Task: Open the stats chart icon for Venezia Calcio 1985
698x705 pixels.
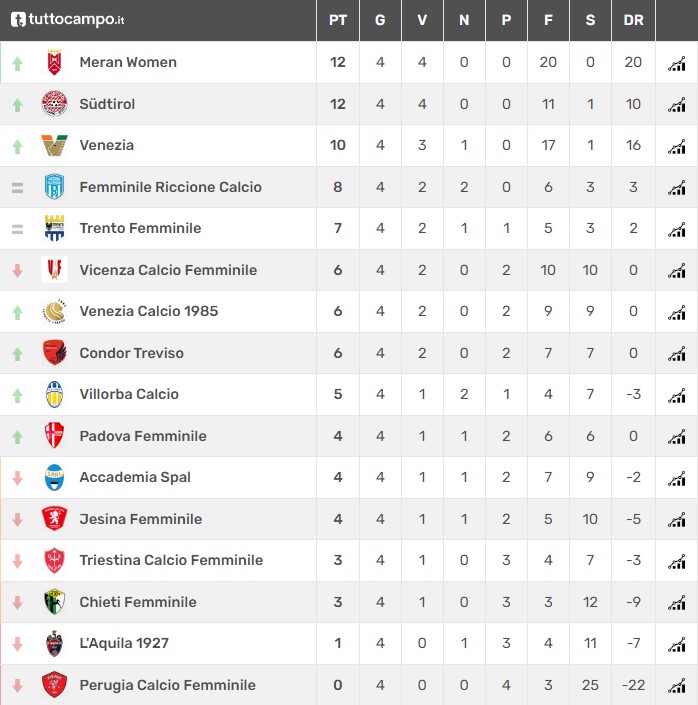Action: pyautogui.click(x=676, y=312)
